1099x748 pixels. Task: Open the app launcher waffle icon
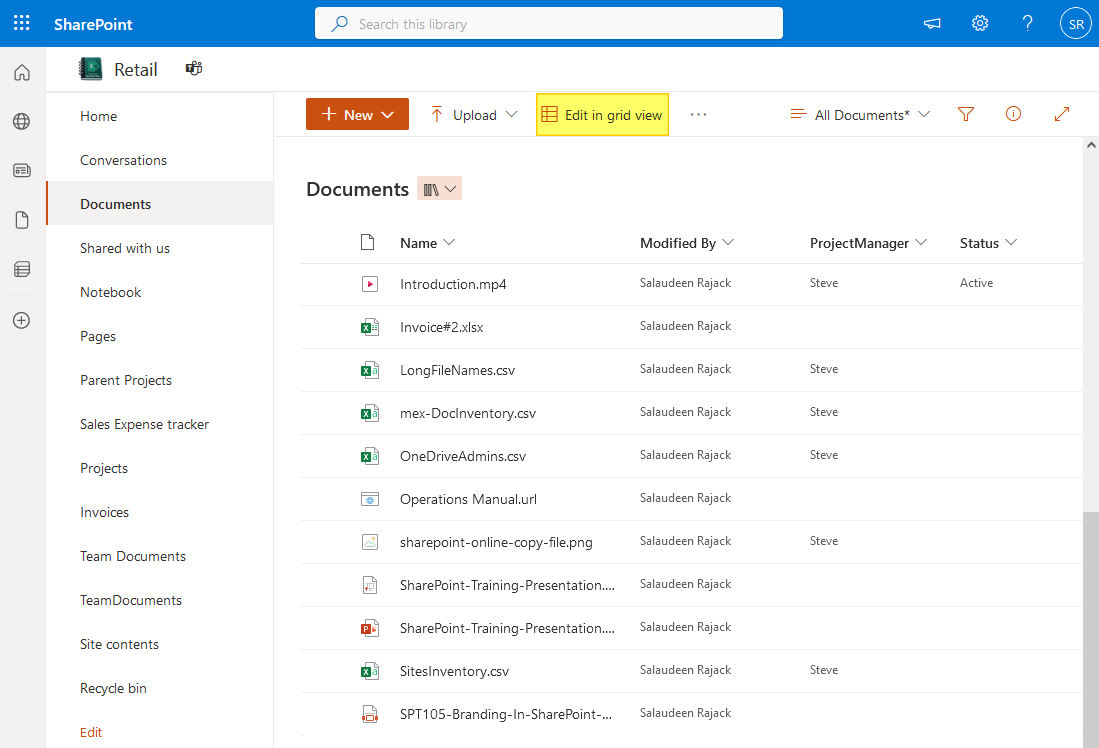click(x=22, y=23)
